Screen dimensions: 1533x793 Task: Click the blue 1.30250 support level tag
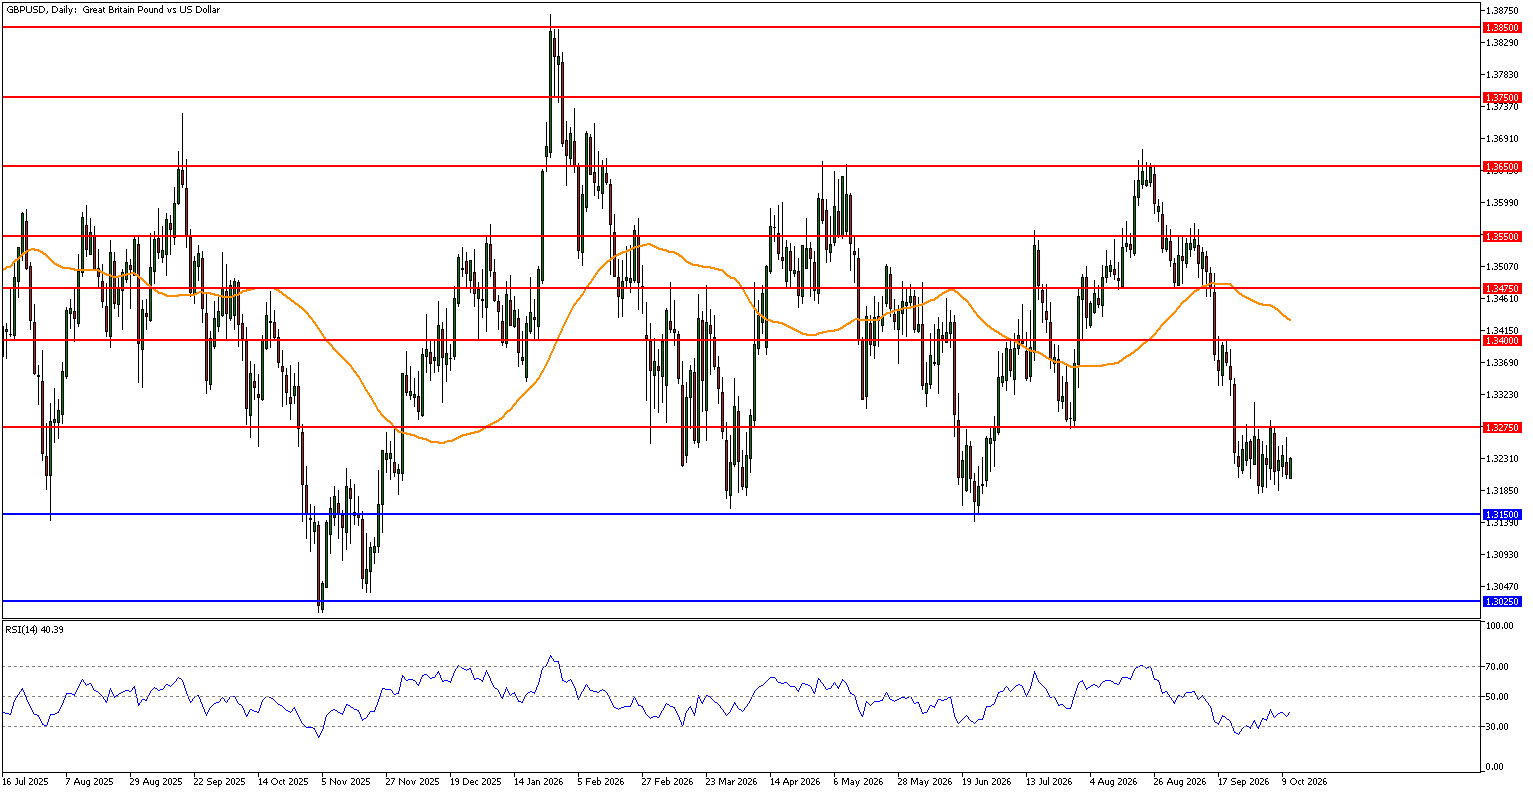click(x=1503, y=601)
